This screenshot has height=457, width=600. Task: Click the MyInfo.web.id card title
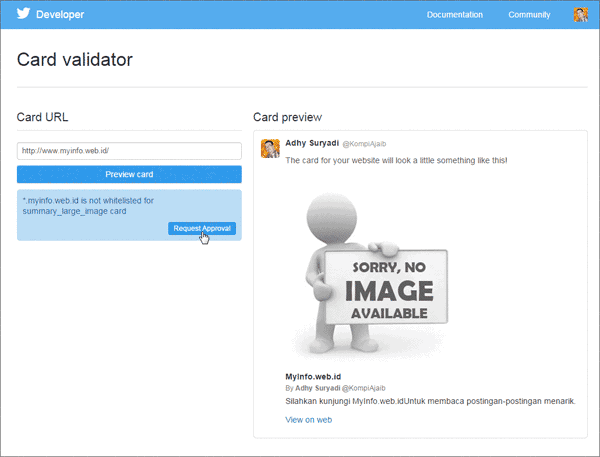tap(313, 377)
